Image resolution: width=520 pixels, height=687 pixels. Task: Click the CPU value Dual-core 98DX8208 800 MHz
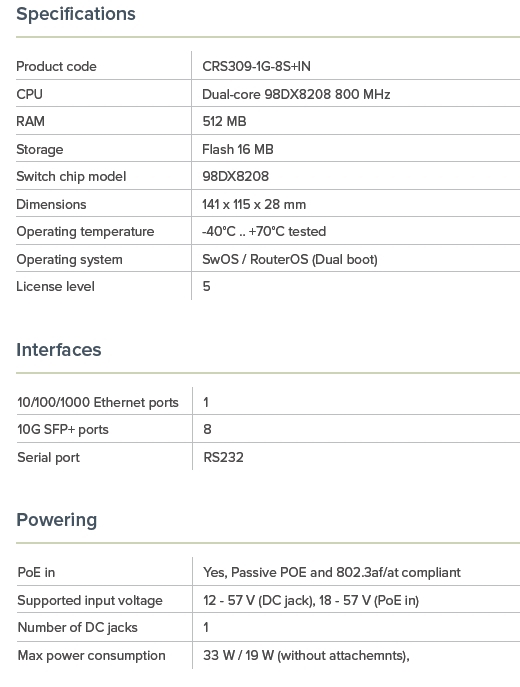pos(296,94)
